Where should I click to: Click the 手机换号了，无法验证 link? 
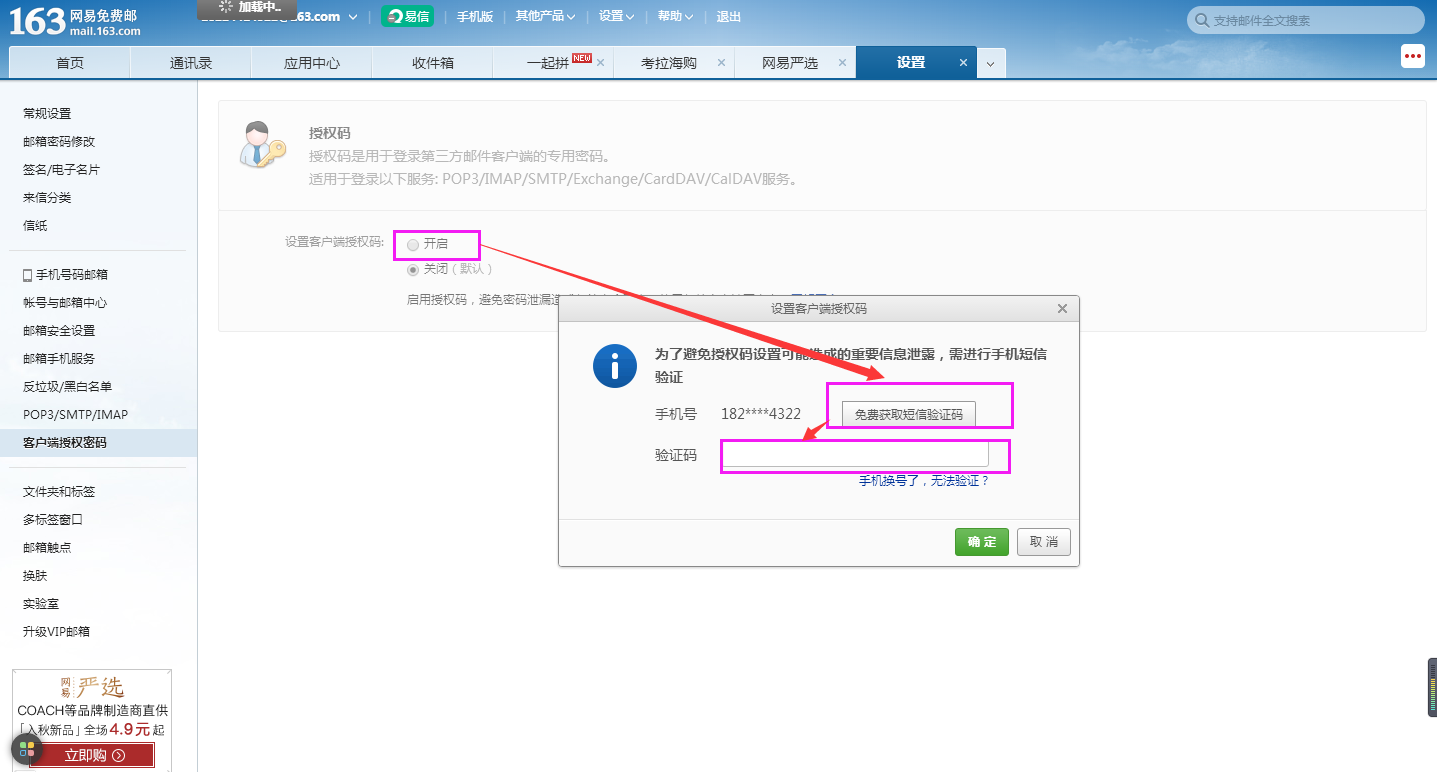pyautogui.click(x=923, y=481)
